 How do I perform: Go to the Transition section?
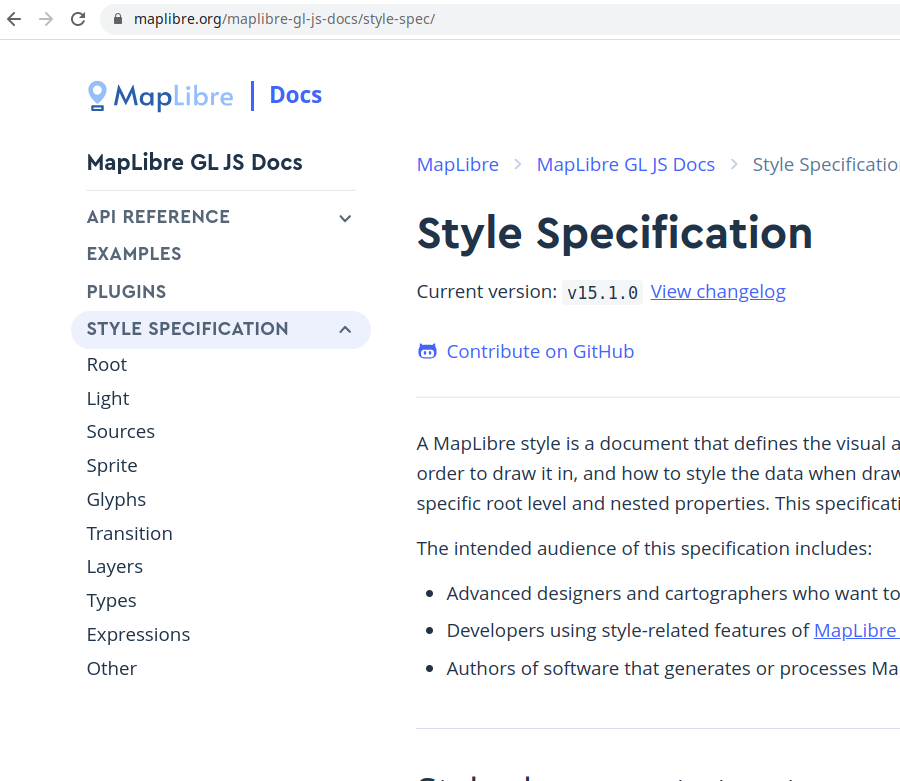coord(130,534)
